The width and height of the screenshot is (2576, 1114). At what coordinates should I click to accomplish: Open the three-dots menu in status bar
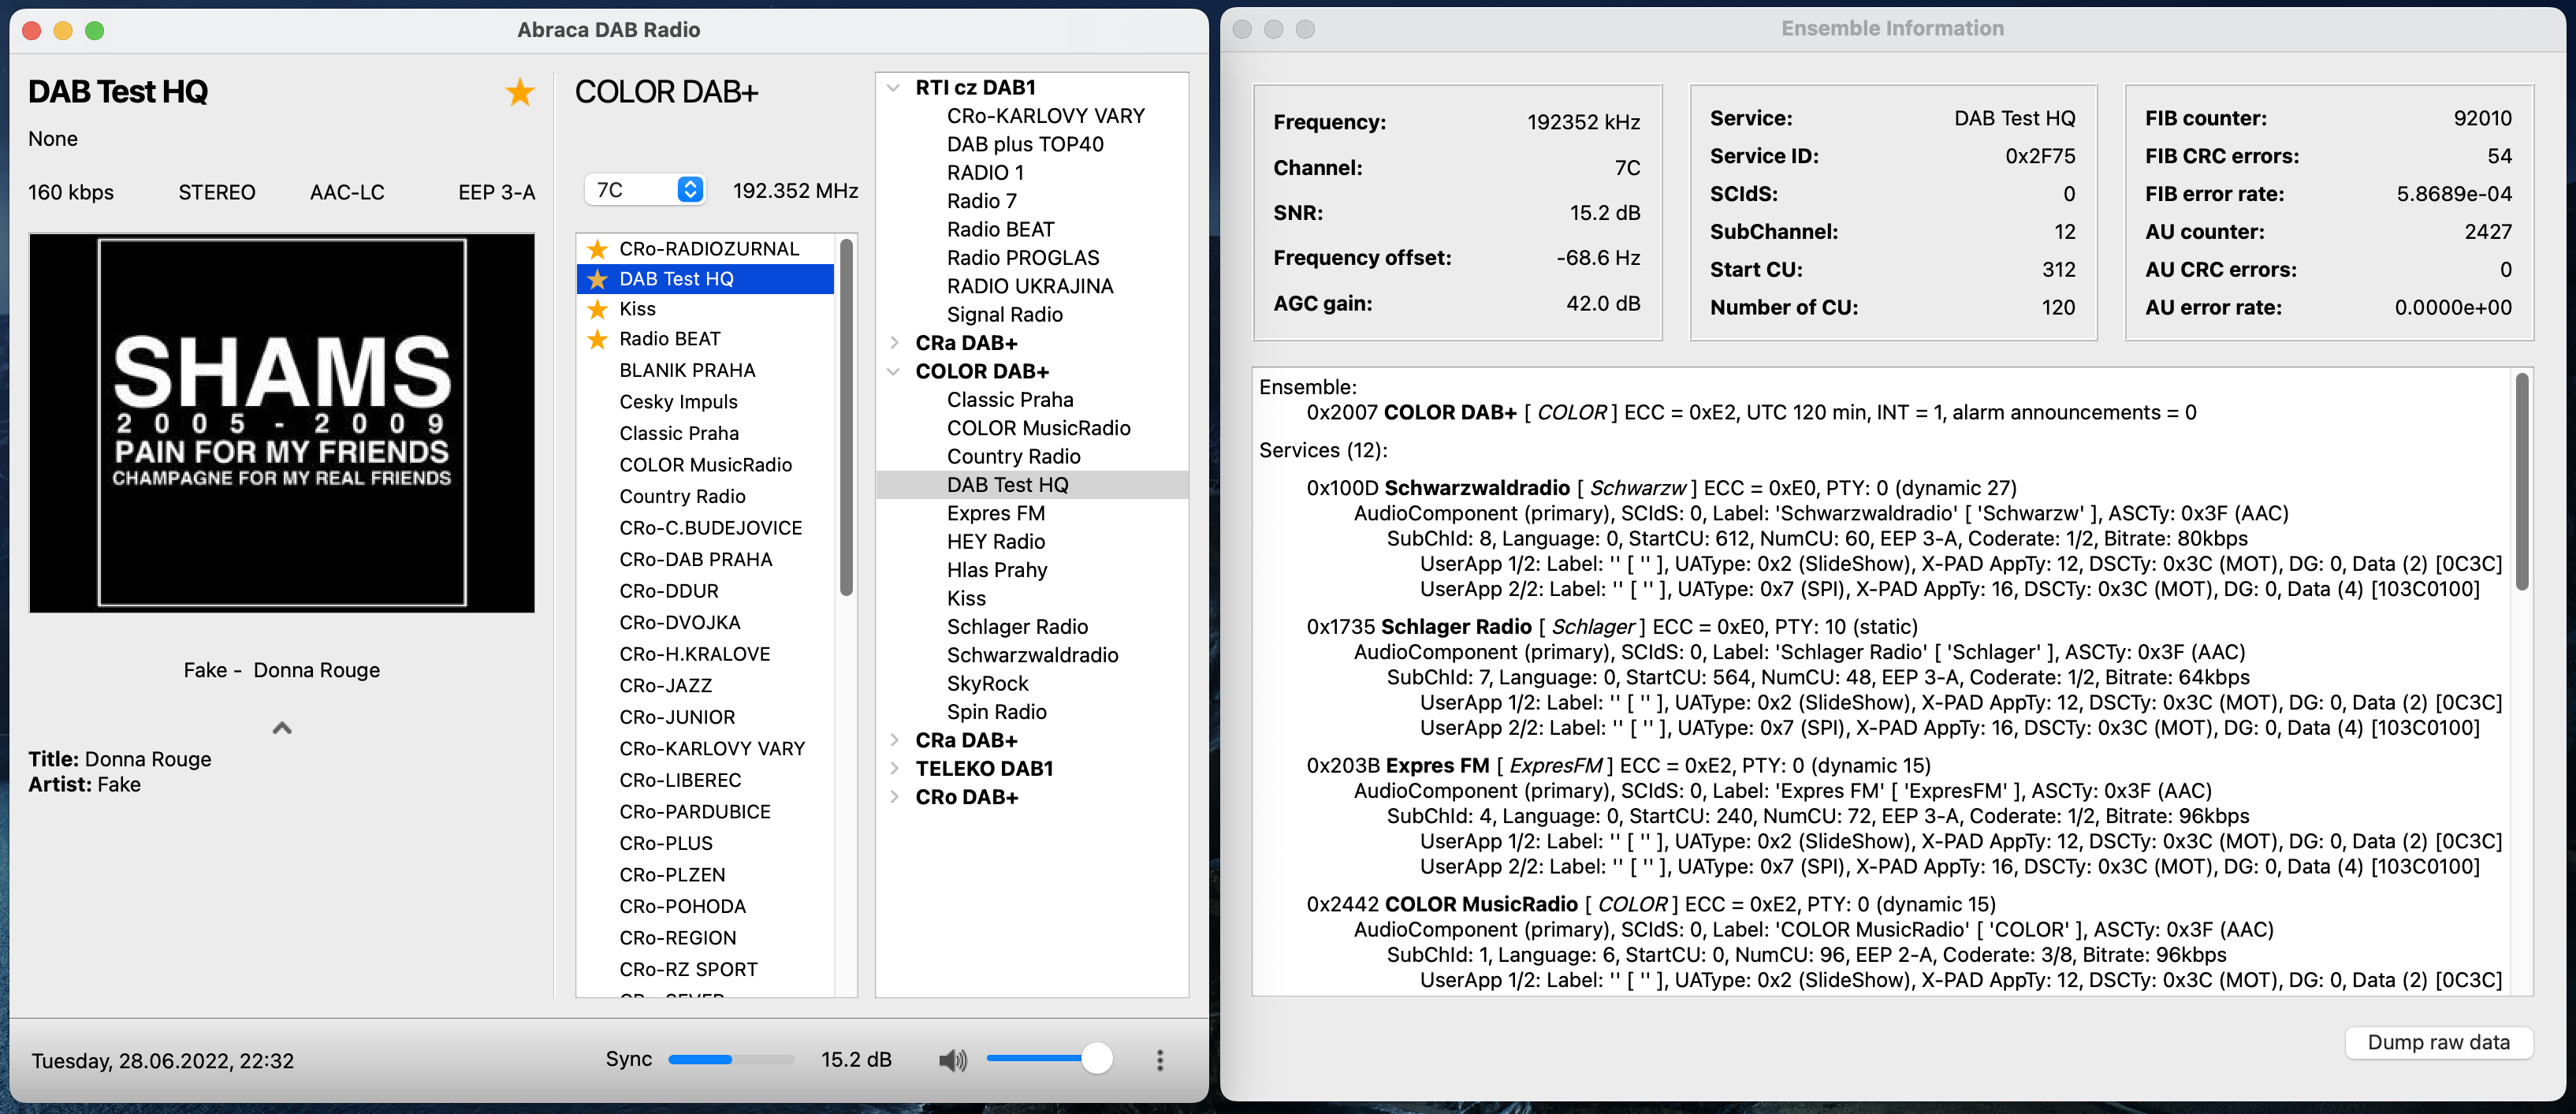click(1159, 1059)
